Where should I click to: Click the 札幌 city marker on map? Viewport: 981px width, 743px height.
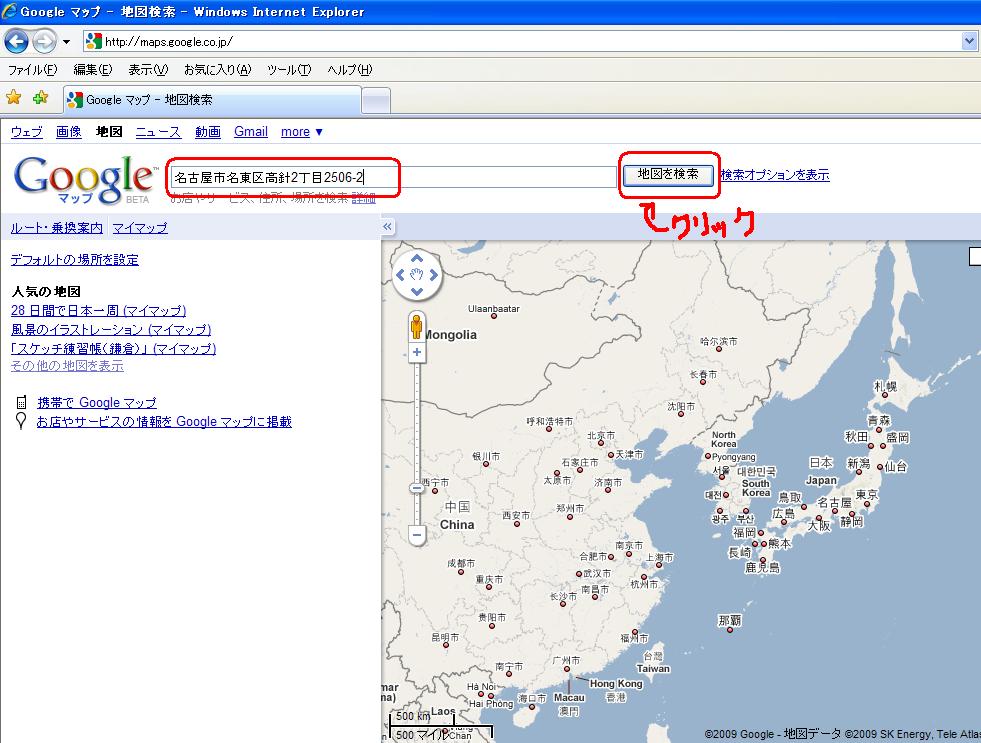click(885, 395)
